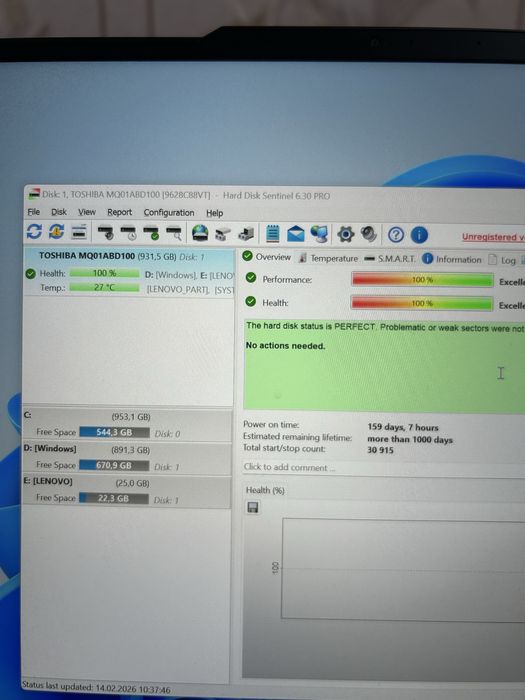Image resolution: width=525 pixels, height=700 pixels.
Task: Click the 100 % health bar in disk list
Action: point(104,273)
